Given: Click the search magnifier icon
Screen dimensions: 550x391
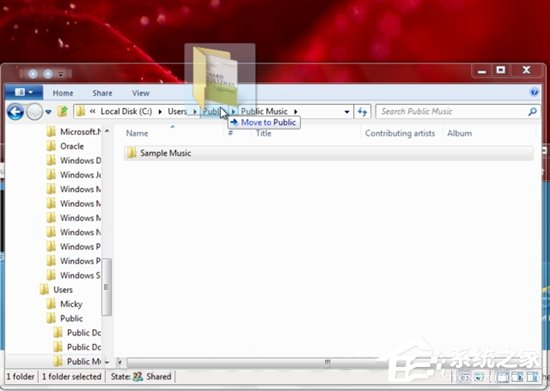Looking at the screenshot, I should 532,112.
